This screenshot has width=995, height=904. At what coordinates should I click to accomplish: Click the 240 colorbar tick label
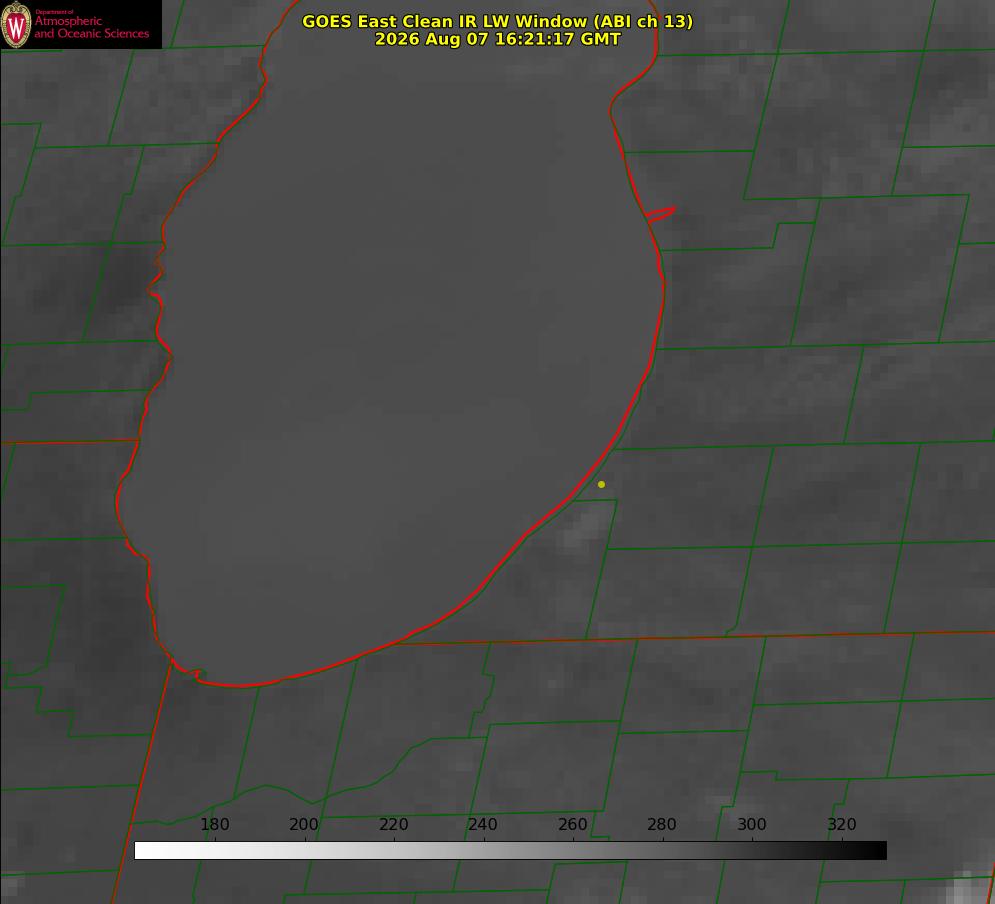(483, 824)
